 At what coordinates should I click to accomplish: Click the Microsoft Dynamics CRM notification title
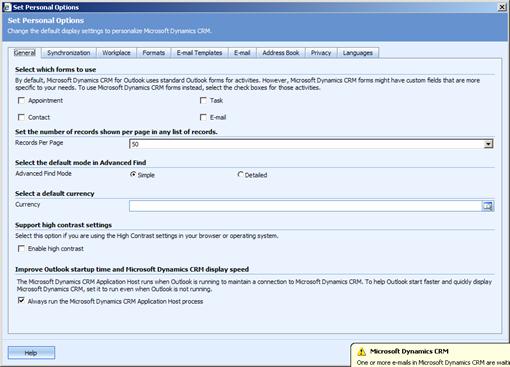409,351
